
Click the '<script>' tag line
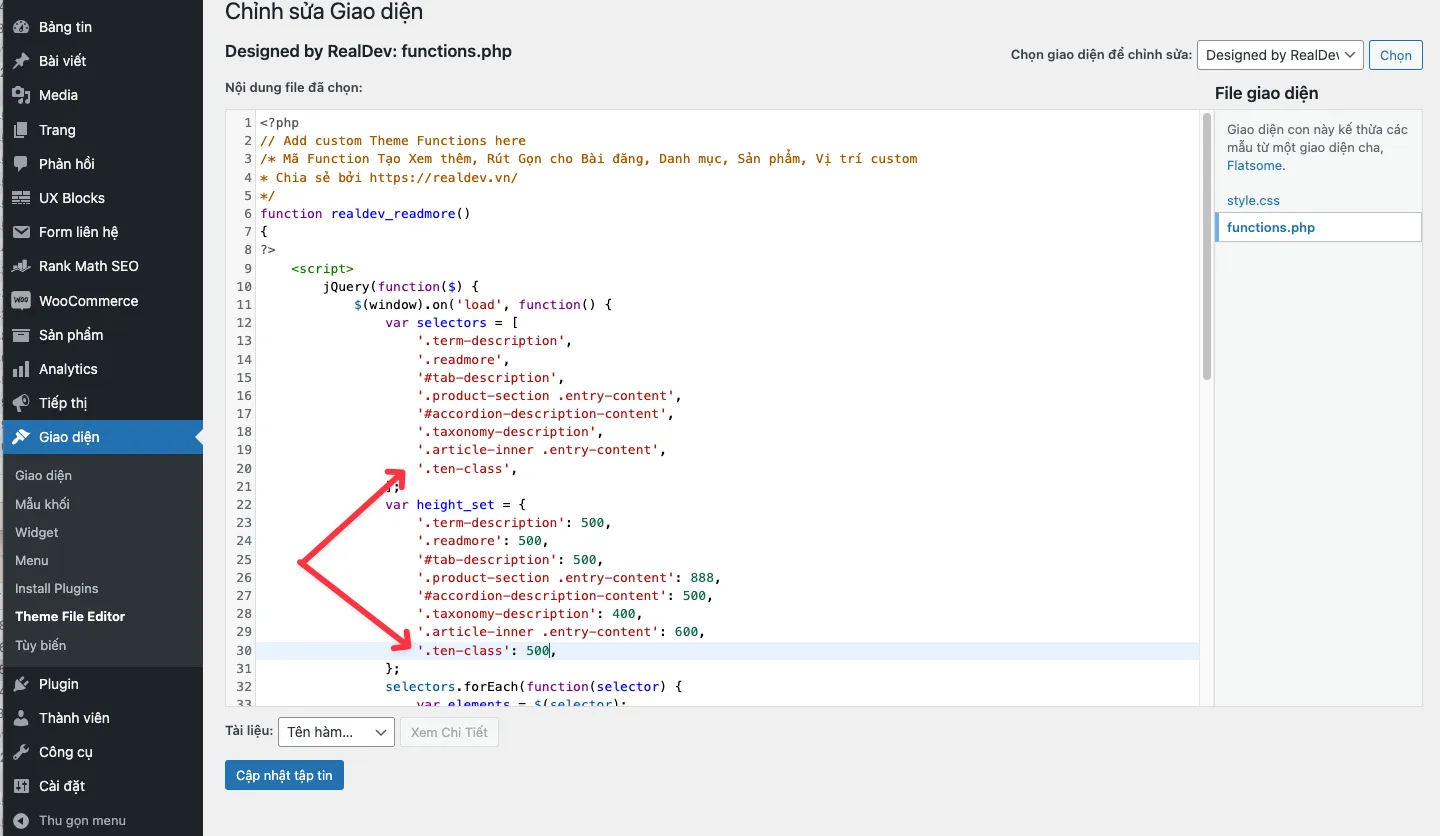point(322,268)
